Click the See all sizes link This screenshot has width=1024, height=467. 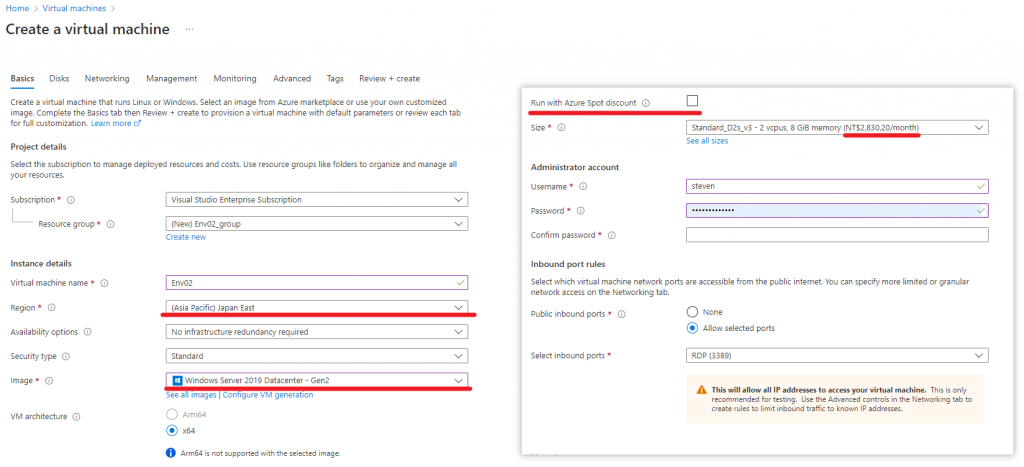(707, 140)
